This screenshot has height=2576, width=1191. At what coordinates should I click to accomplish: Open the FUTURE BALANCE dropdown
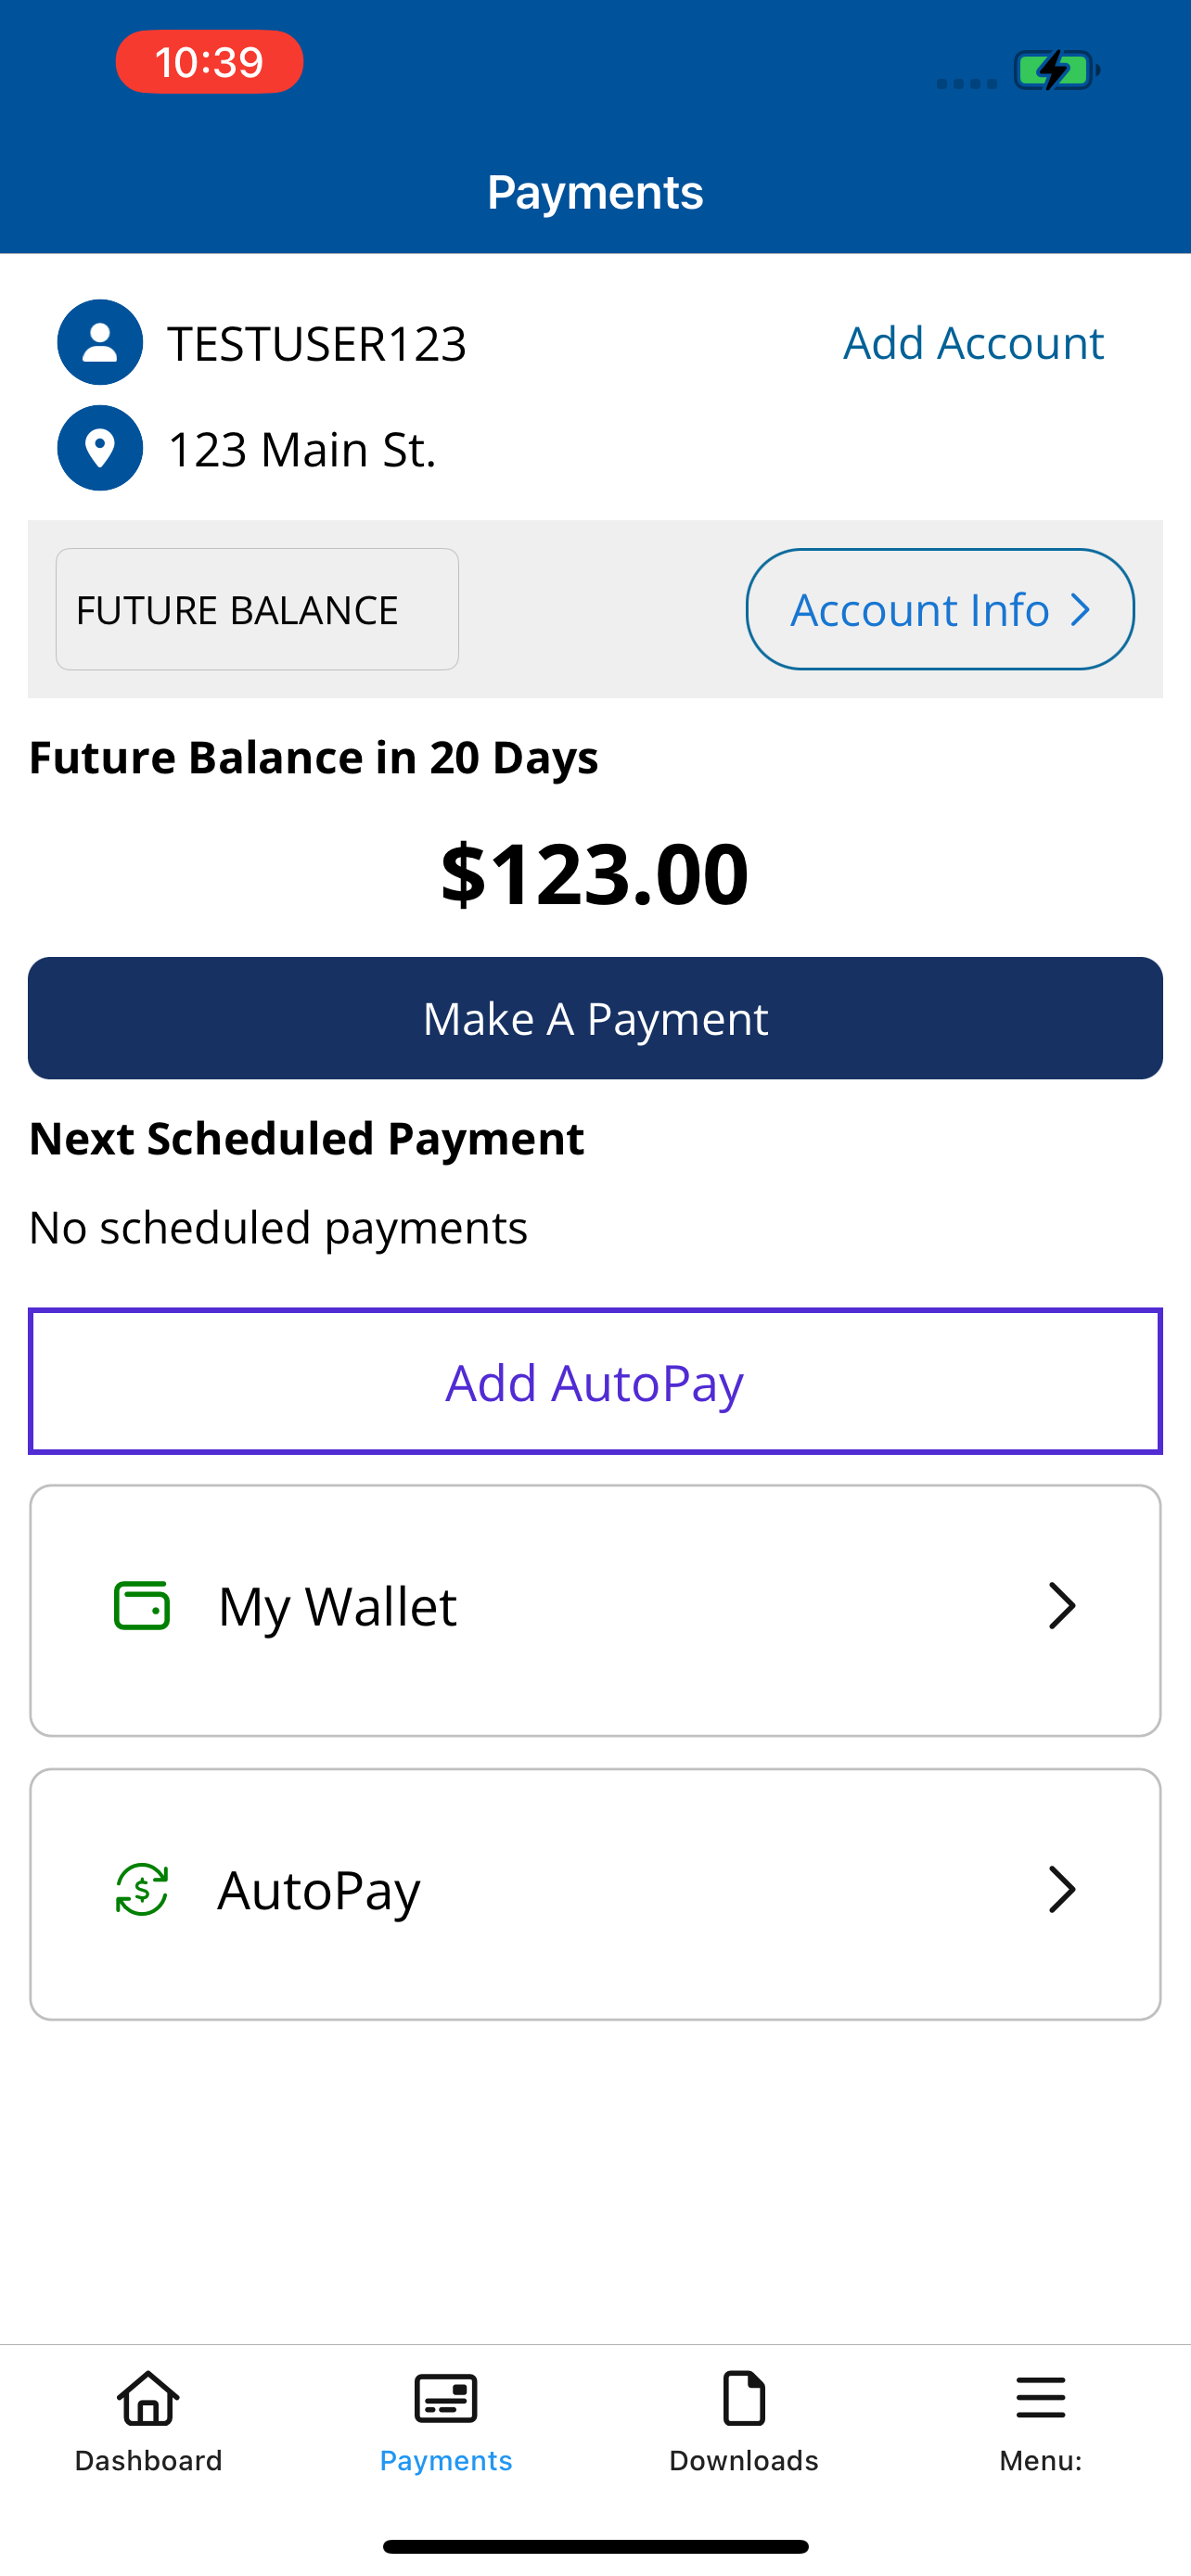click(x=257, y=609)
